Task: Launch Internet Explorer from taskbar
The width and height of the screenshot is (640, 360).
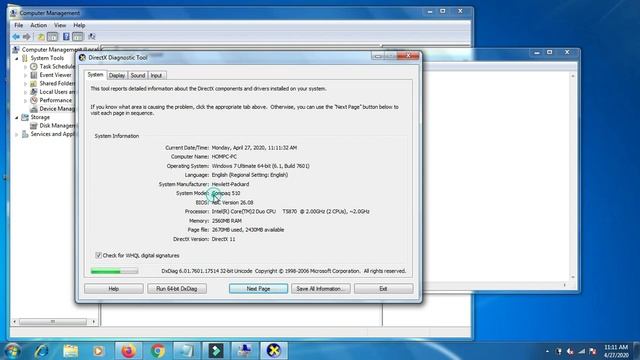Action: (42, 351)
